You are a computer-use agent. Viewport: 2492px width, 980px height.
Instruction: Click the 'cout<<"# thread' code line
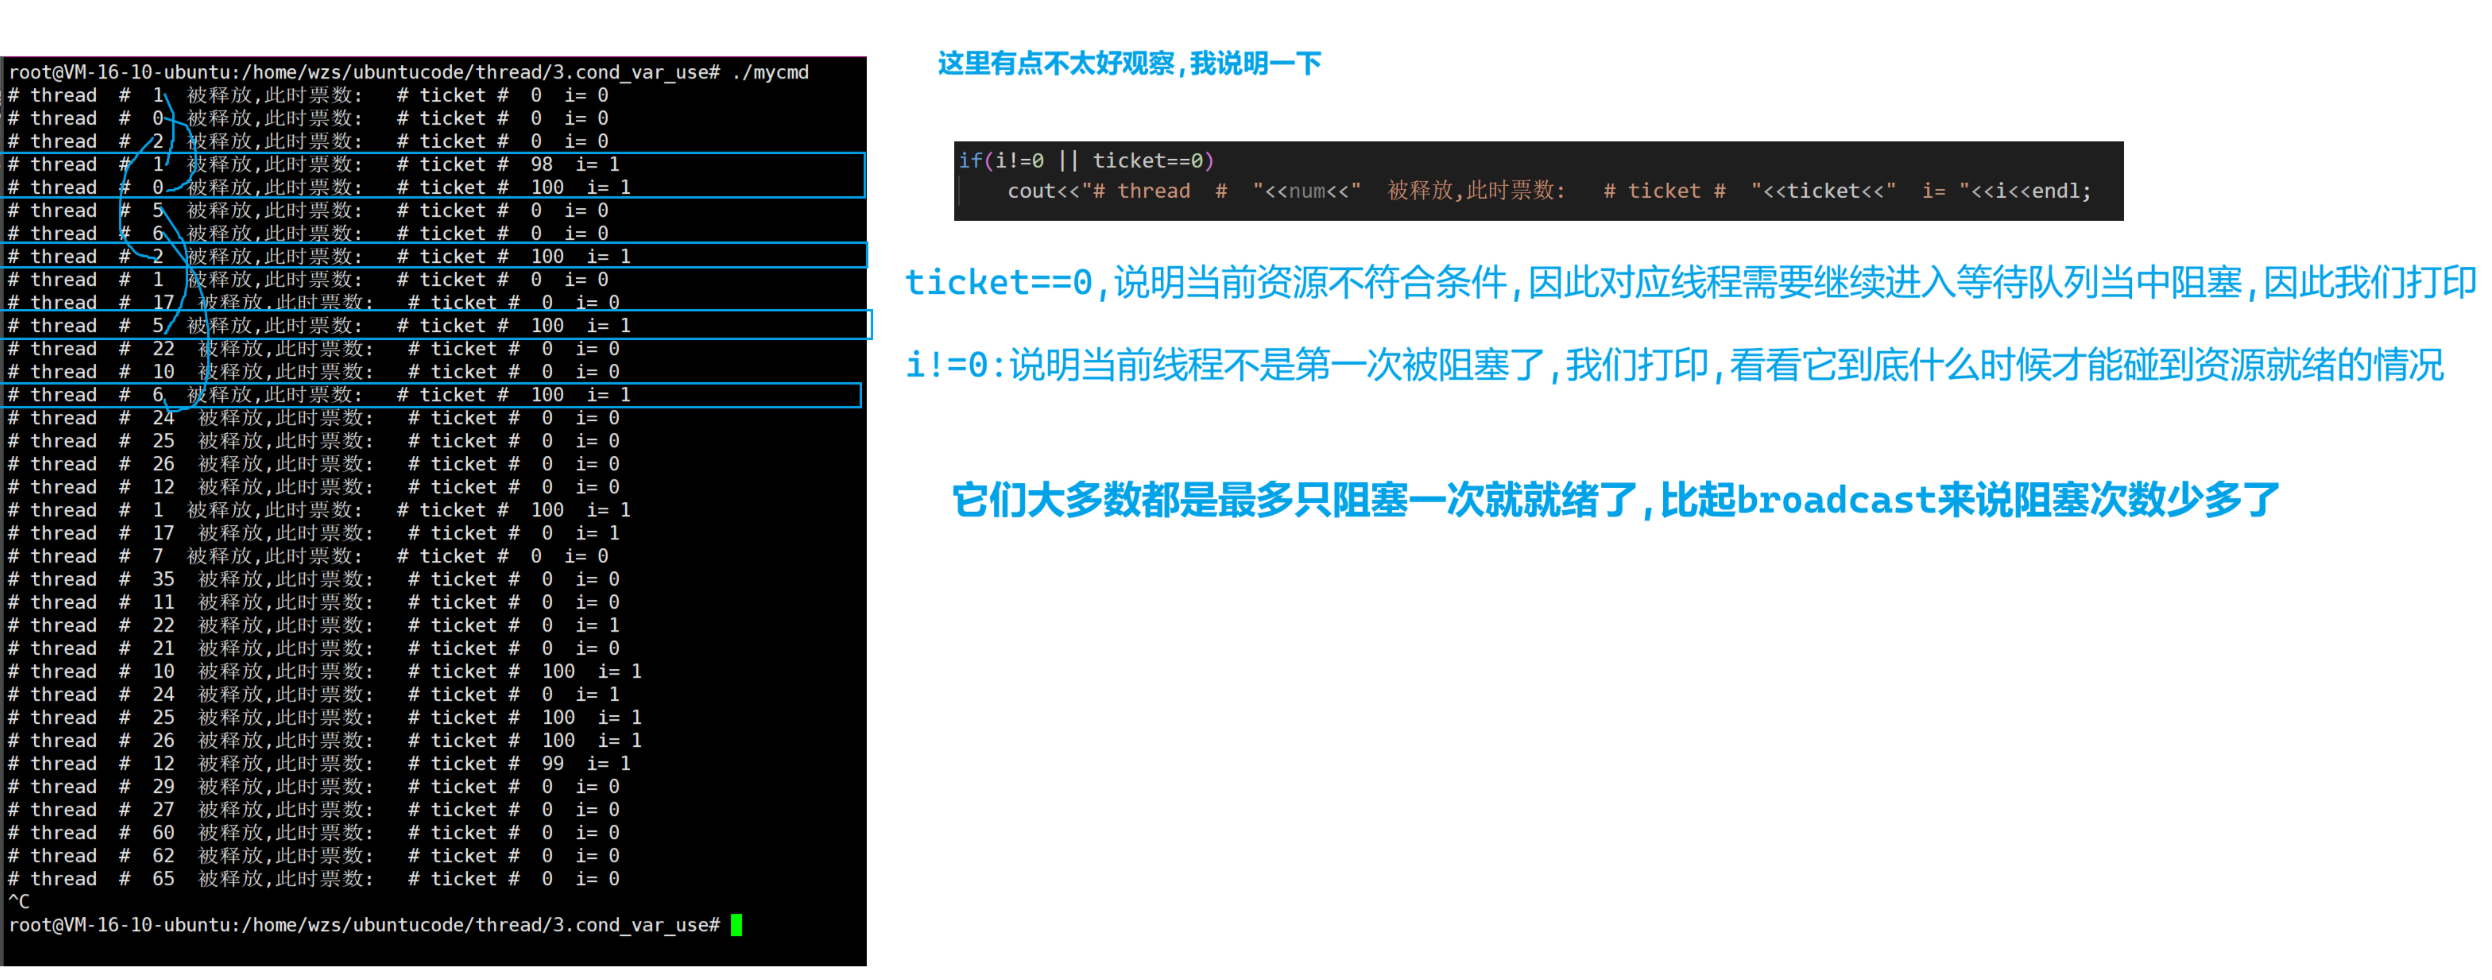[x=1549, y=191]
